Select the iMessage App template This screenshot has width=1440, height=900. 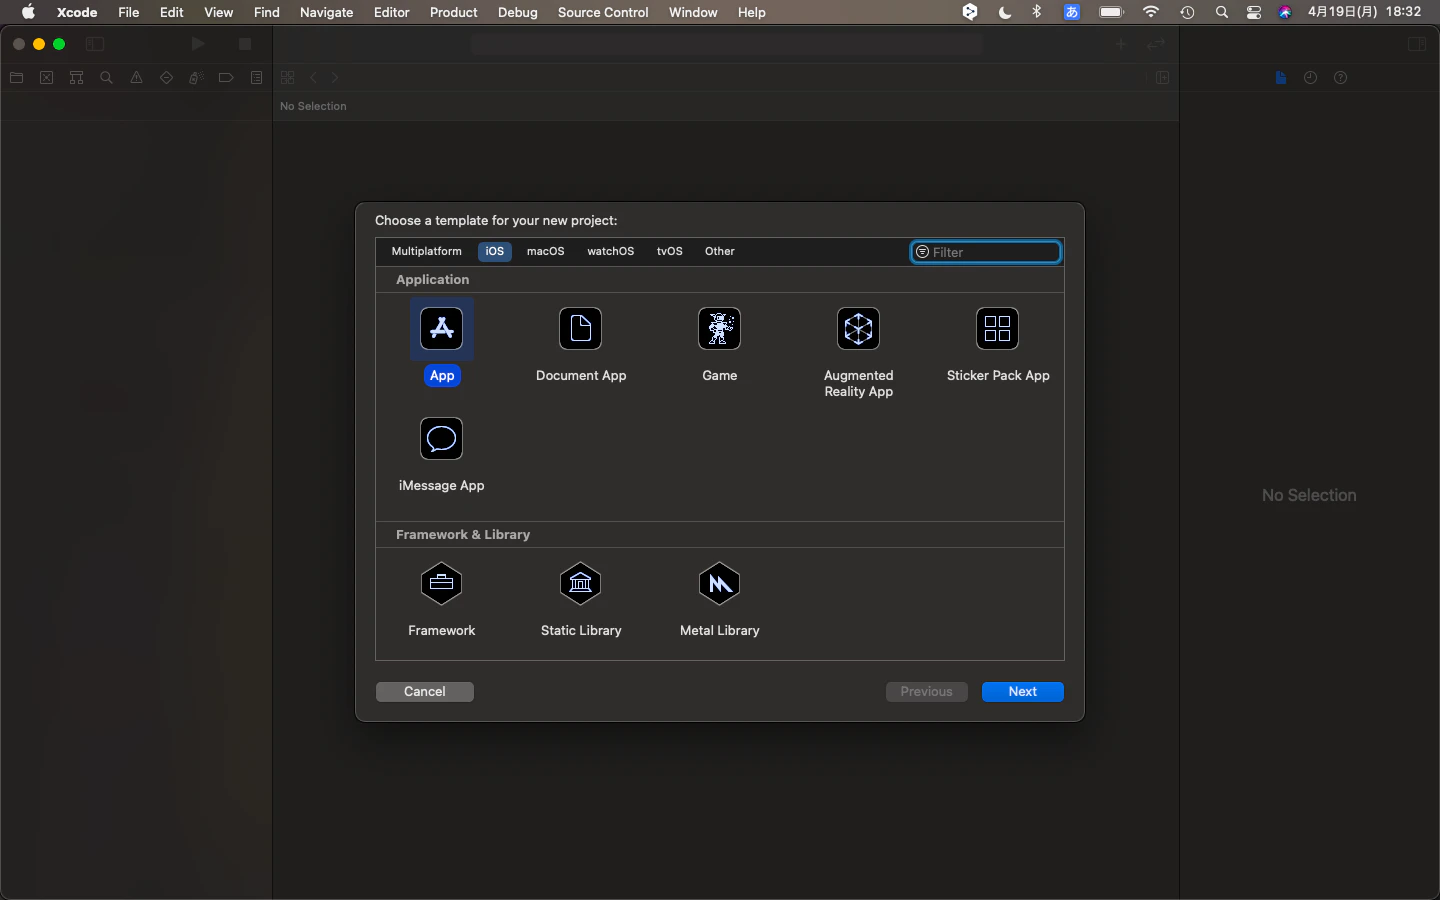442,439
